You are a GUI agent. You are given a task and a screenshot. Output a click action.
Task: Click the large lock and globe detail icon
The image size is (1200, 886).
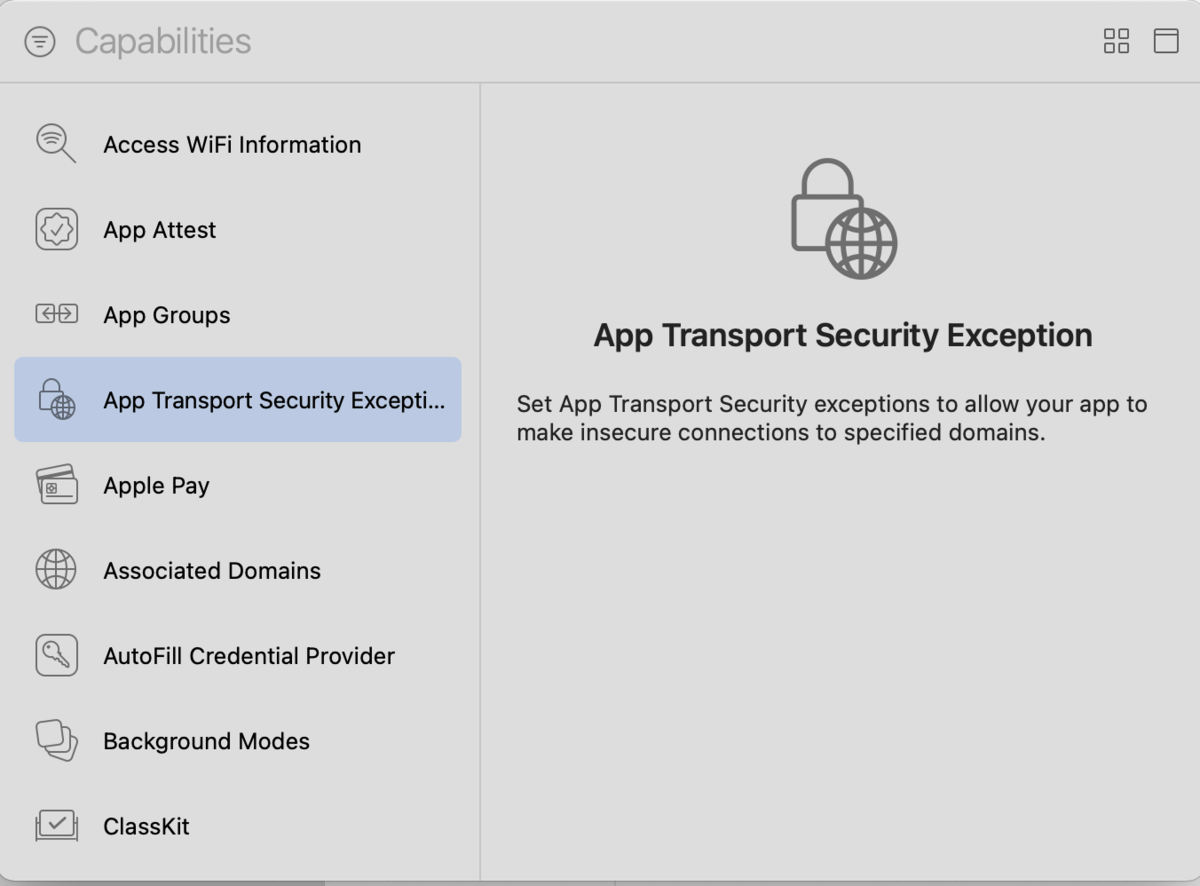(844, 219)
